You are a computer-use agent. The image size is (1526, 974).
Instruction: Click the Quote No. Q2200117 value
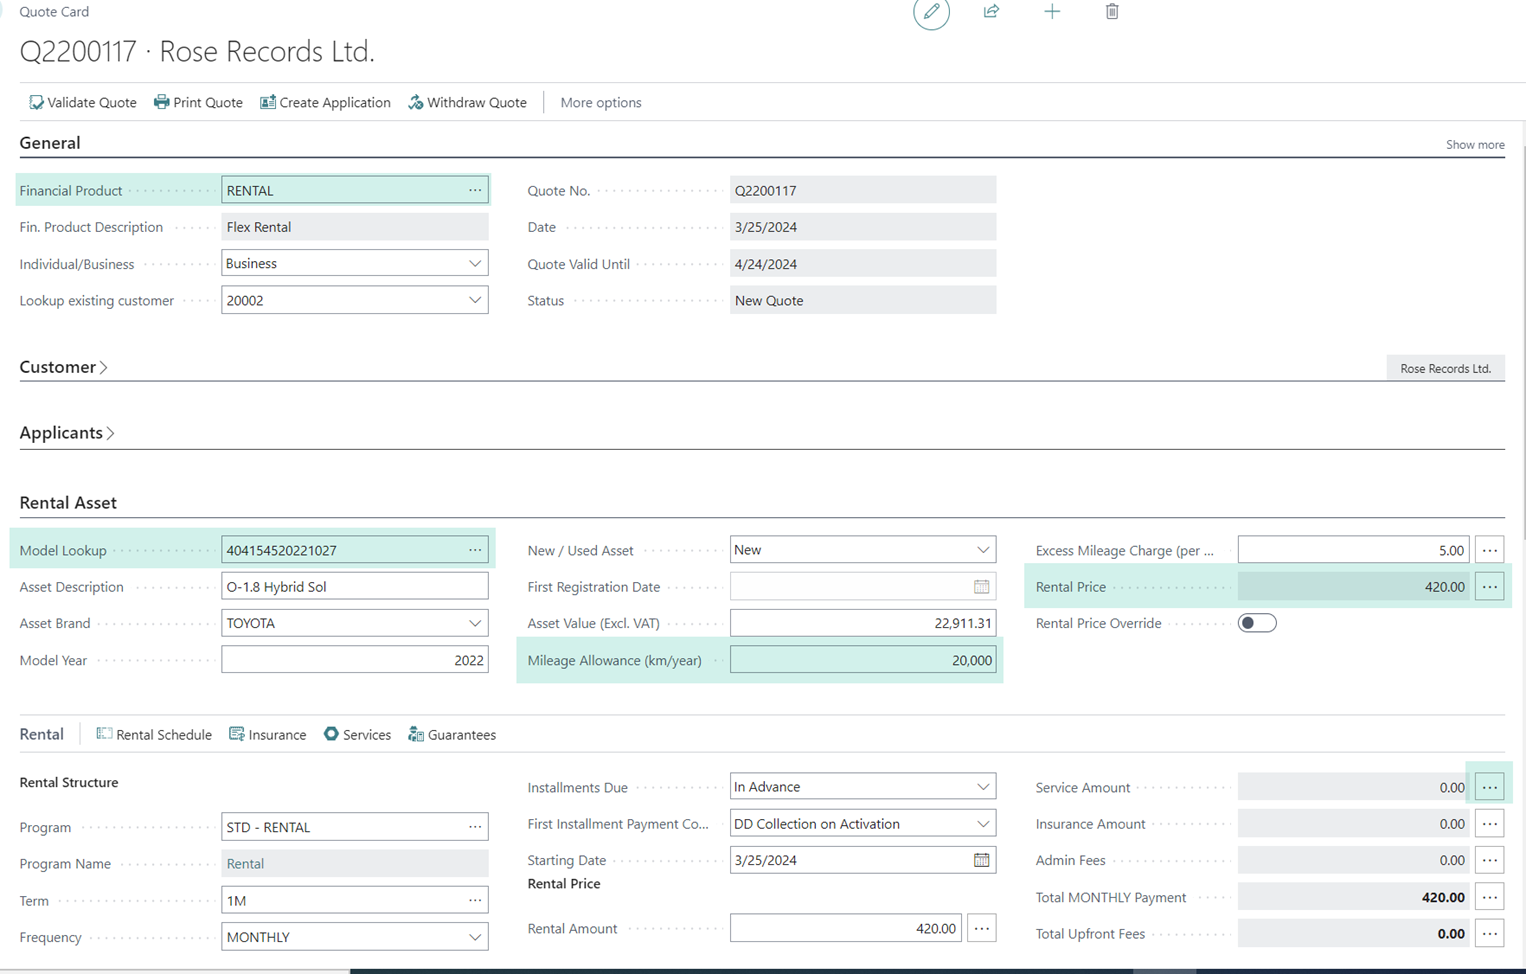(863, 190)
